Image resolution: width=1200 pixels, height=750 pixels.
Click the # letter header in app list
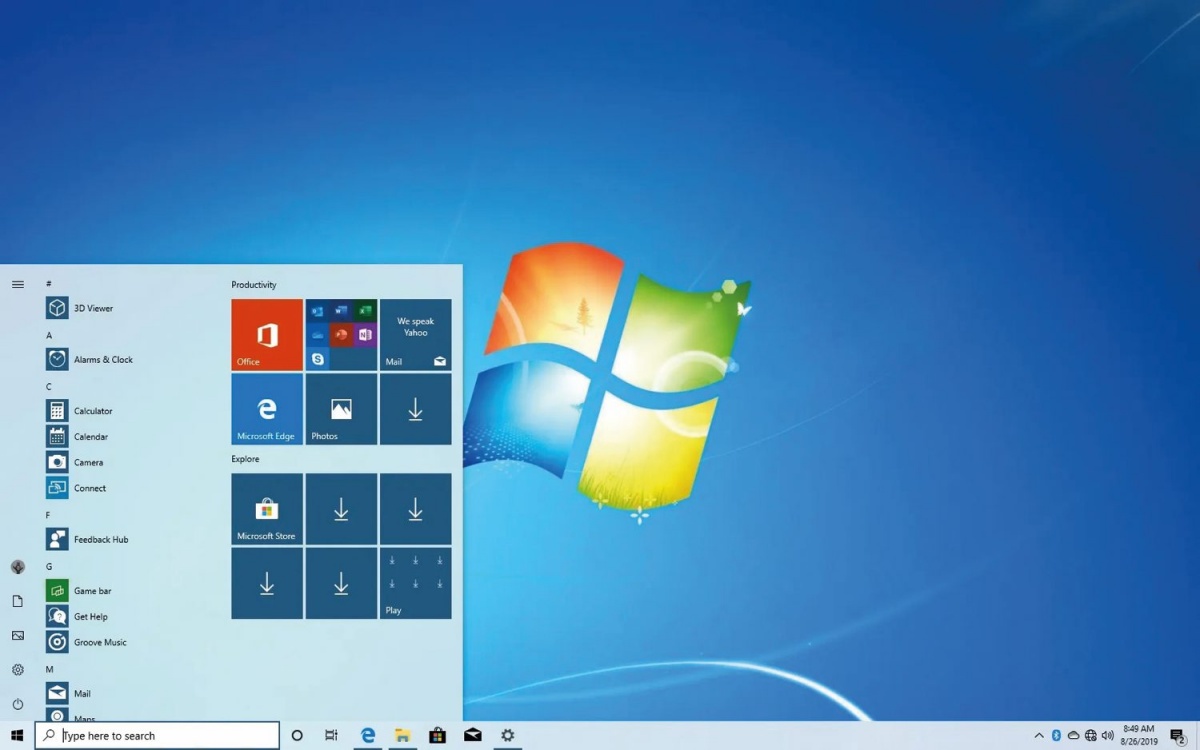pos(48,284)
